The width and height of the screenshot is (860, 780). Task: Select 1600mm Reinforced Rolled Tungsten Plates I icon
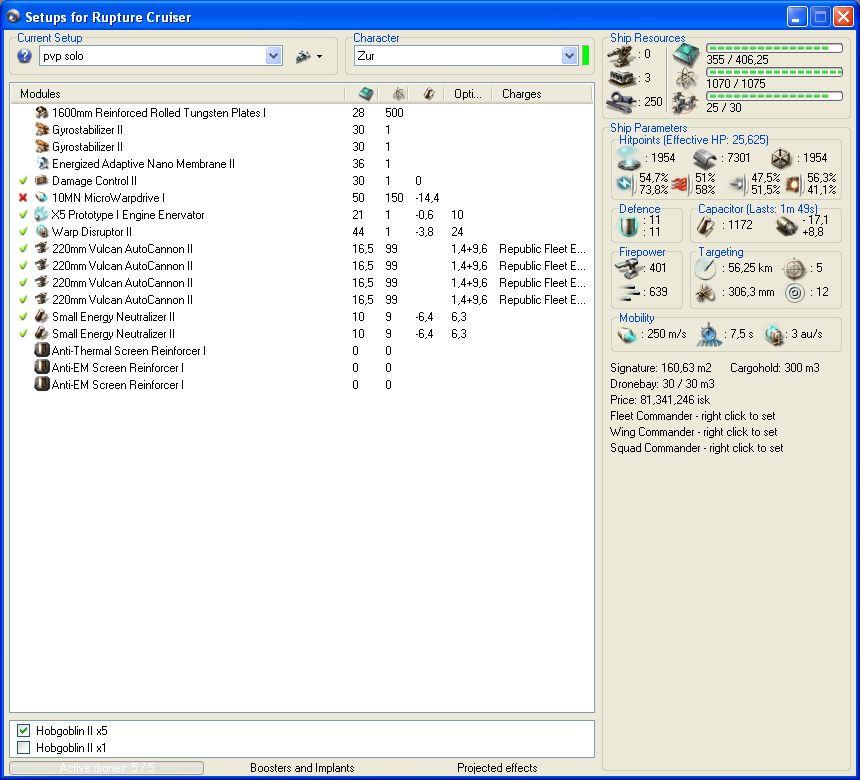[42, 112]
